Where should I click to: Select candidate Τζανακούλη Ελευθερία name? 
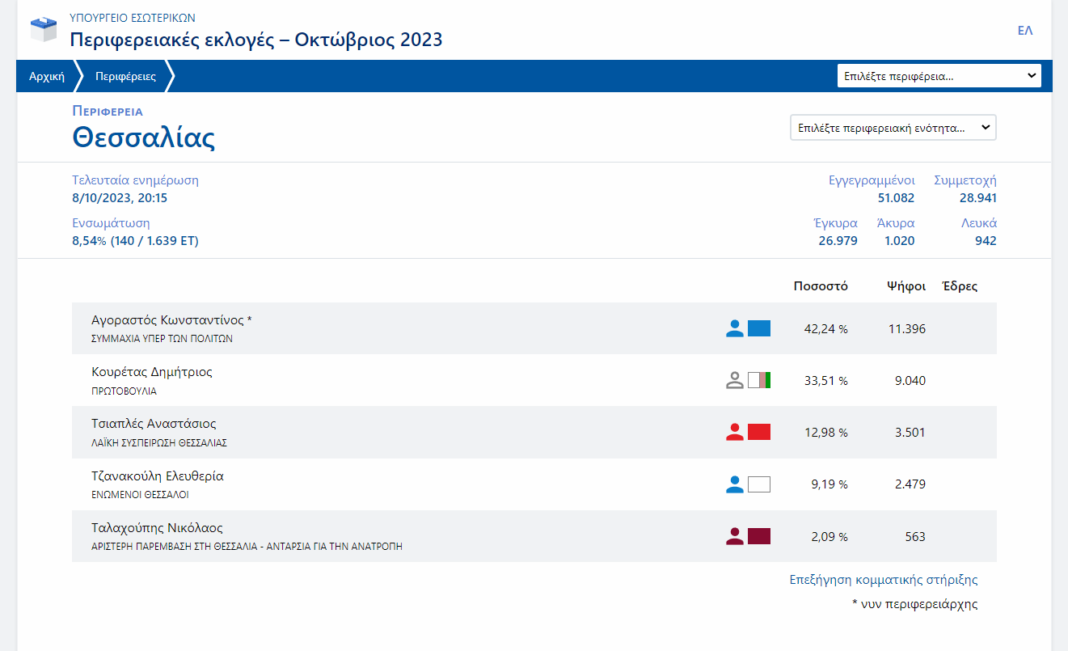(x=157, y=476)
